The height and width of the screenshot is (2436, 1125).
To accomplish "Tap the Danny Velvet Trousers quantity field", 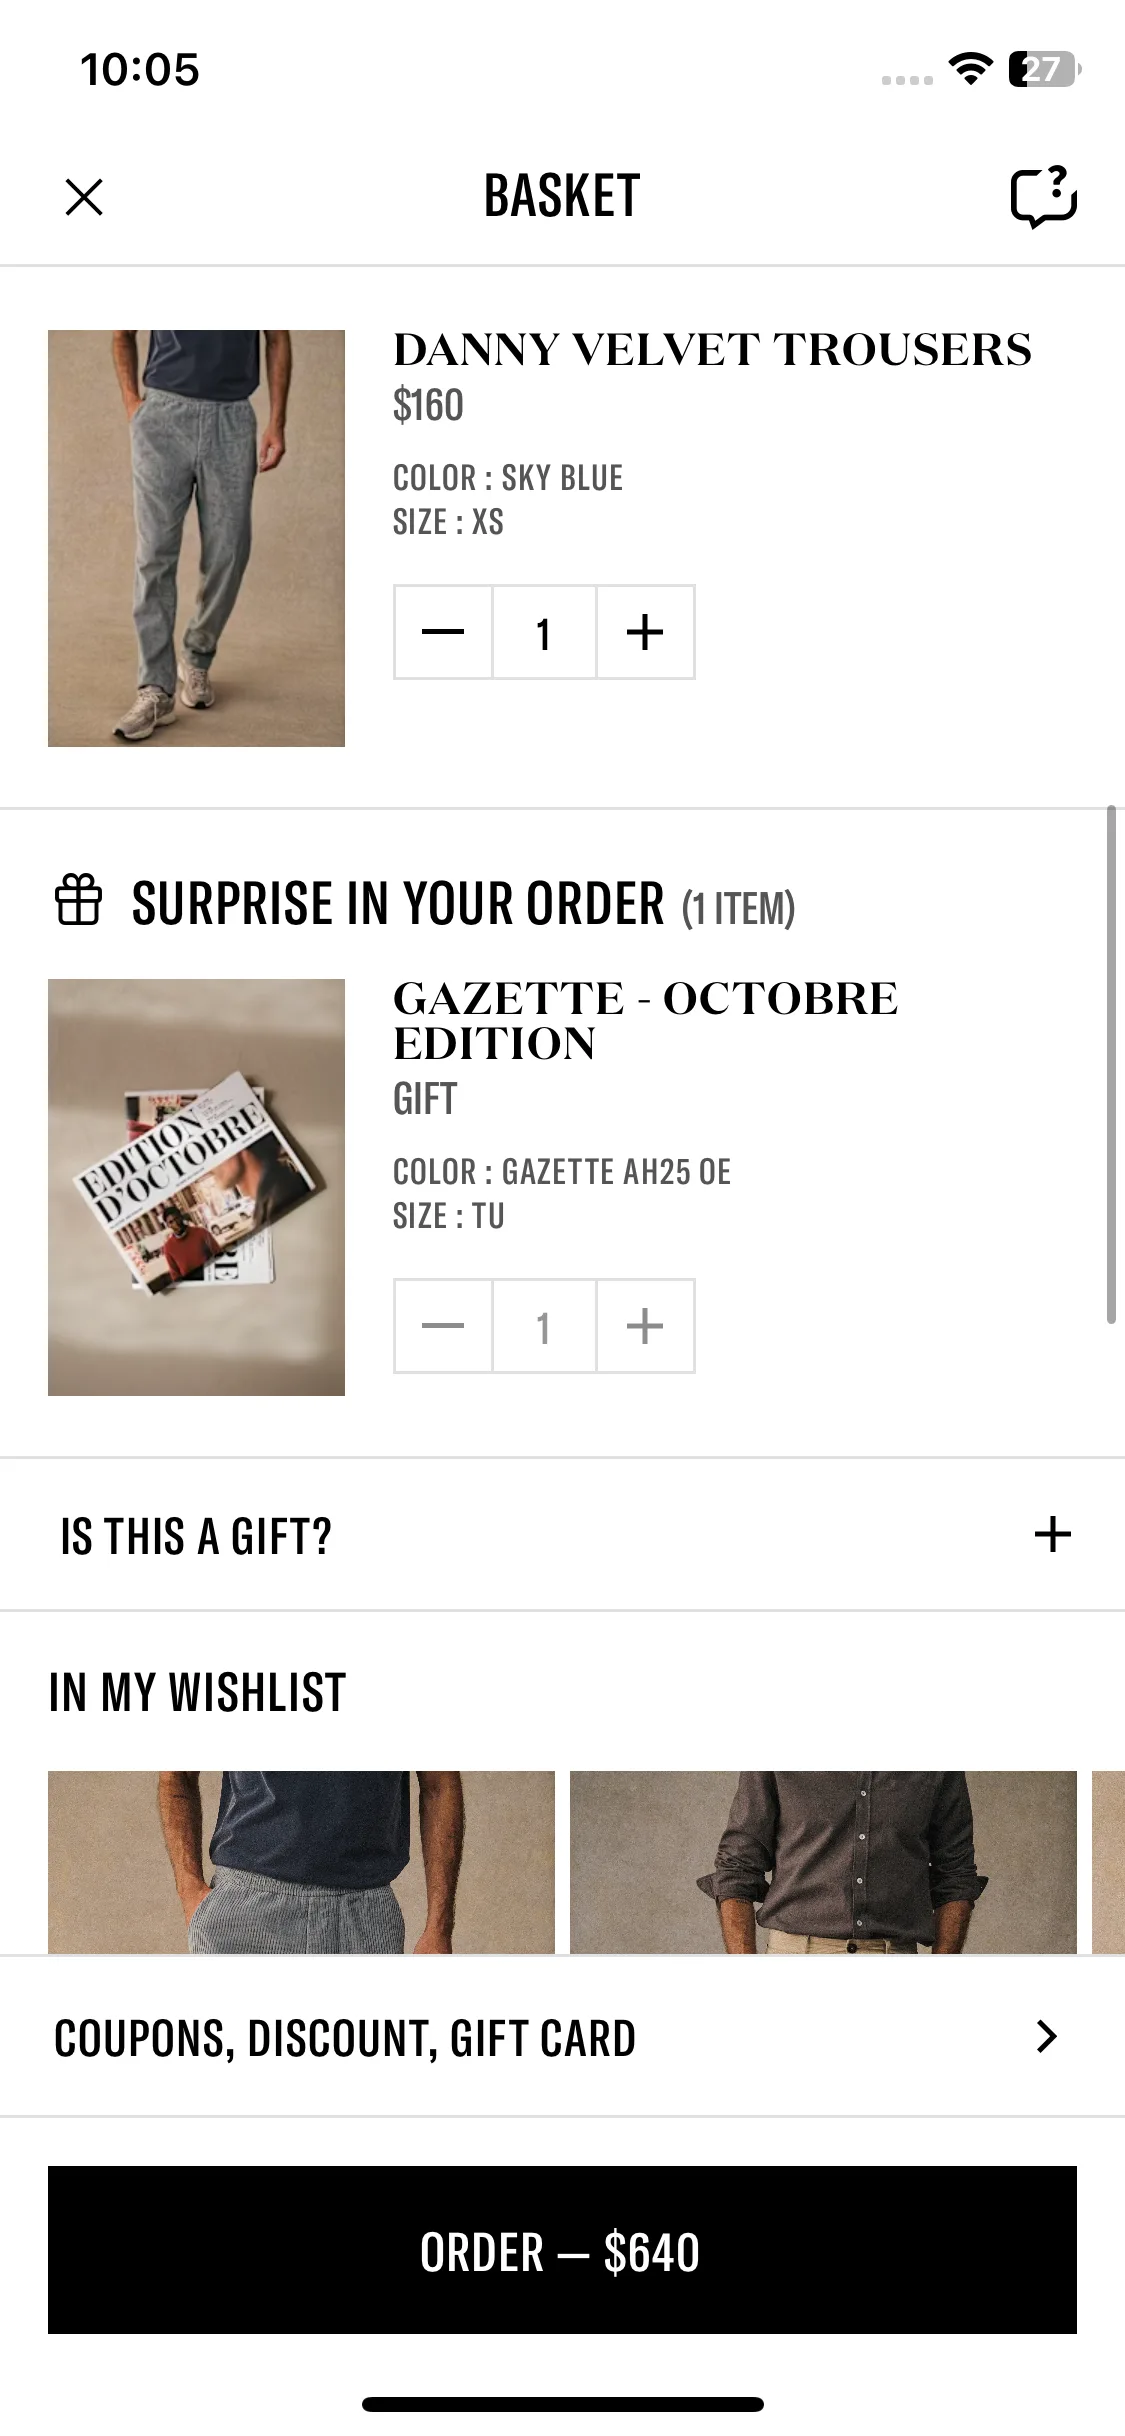I will [x=544, y=632].
